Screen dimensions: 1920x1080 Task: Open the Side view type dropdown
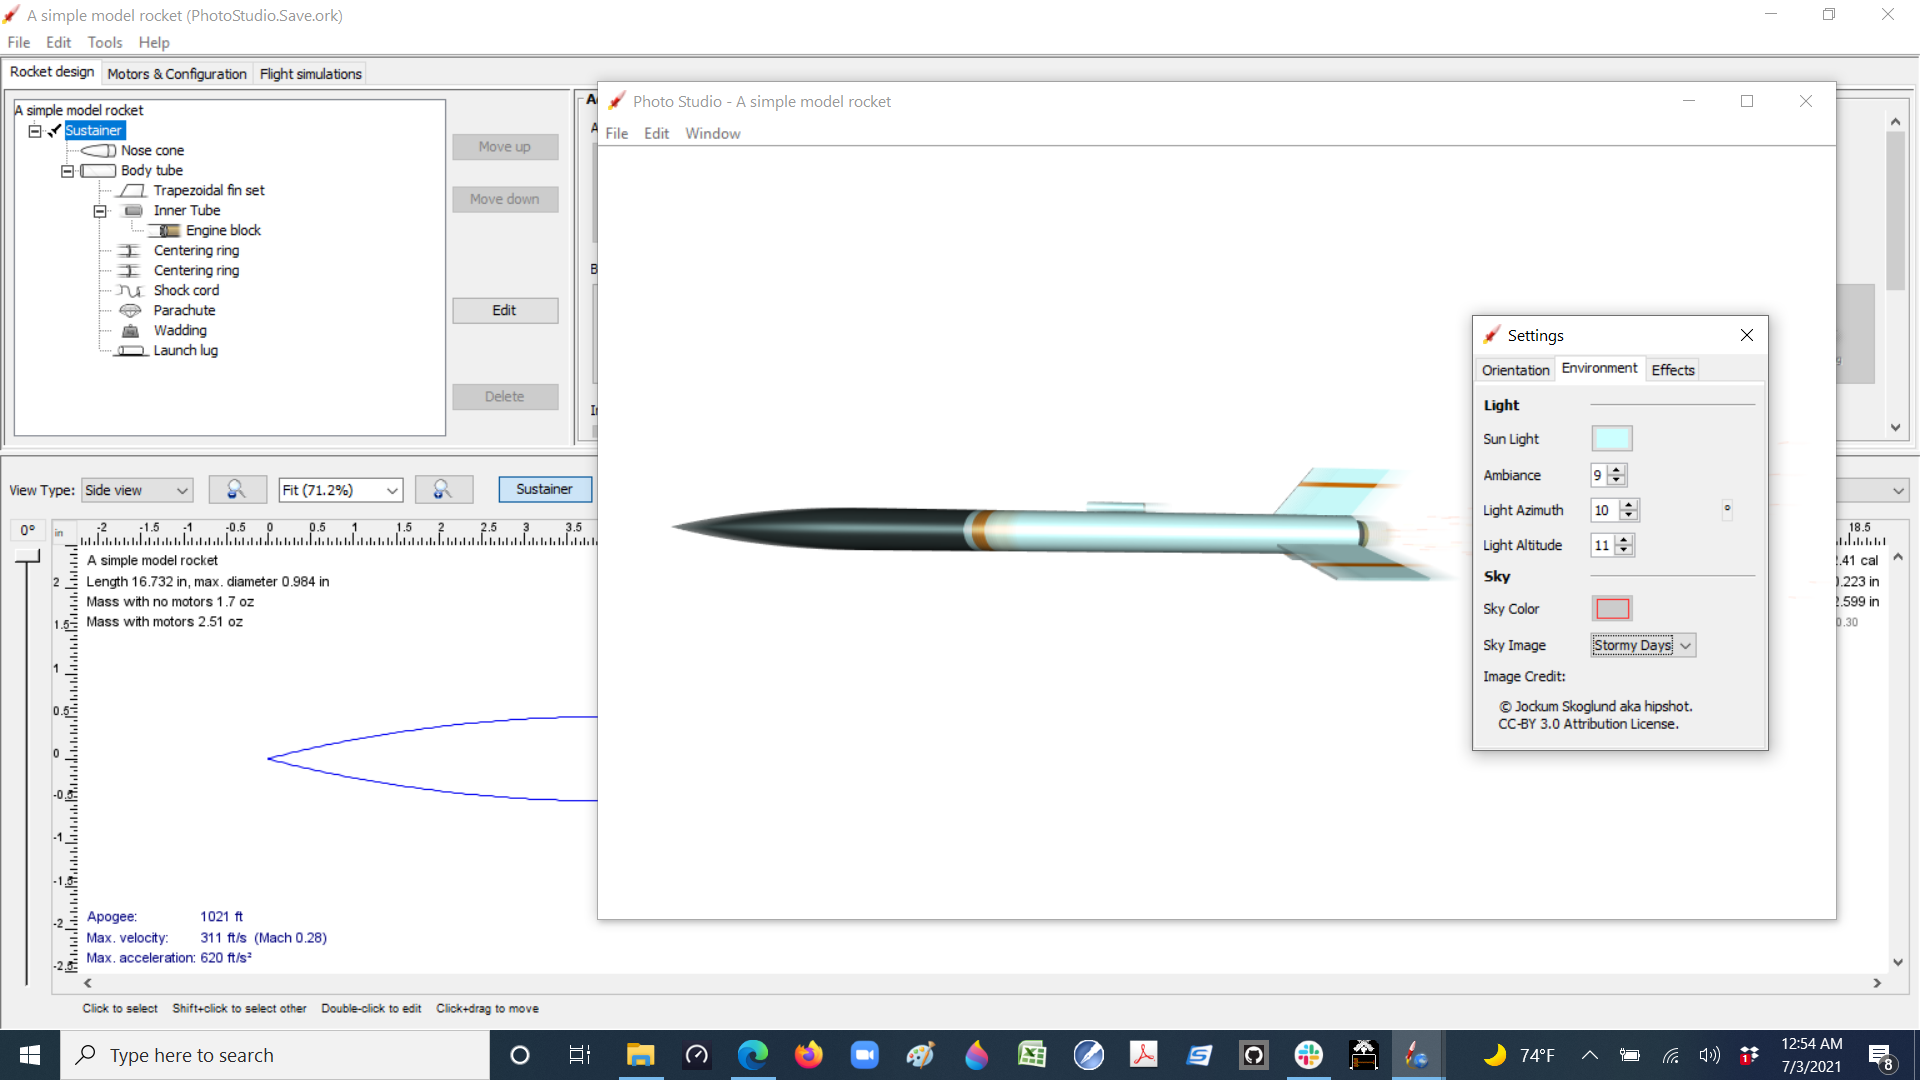point(136,490)
